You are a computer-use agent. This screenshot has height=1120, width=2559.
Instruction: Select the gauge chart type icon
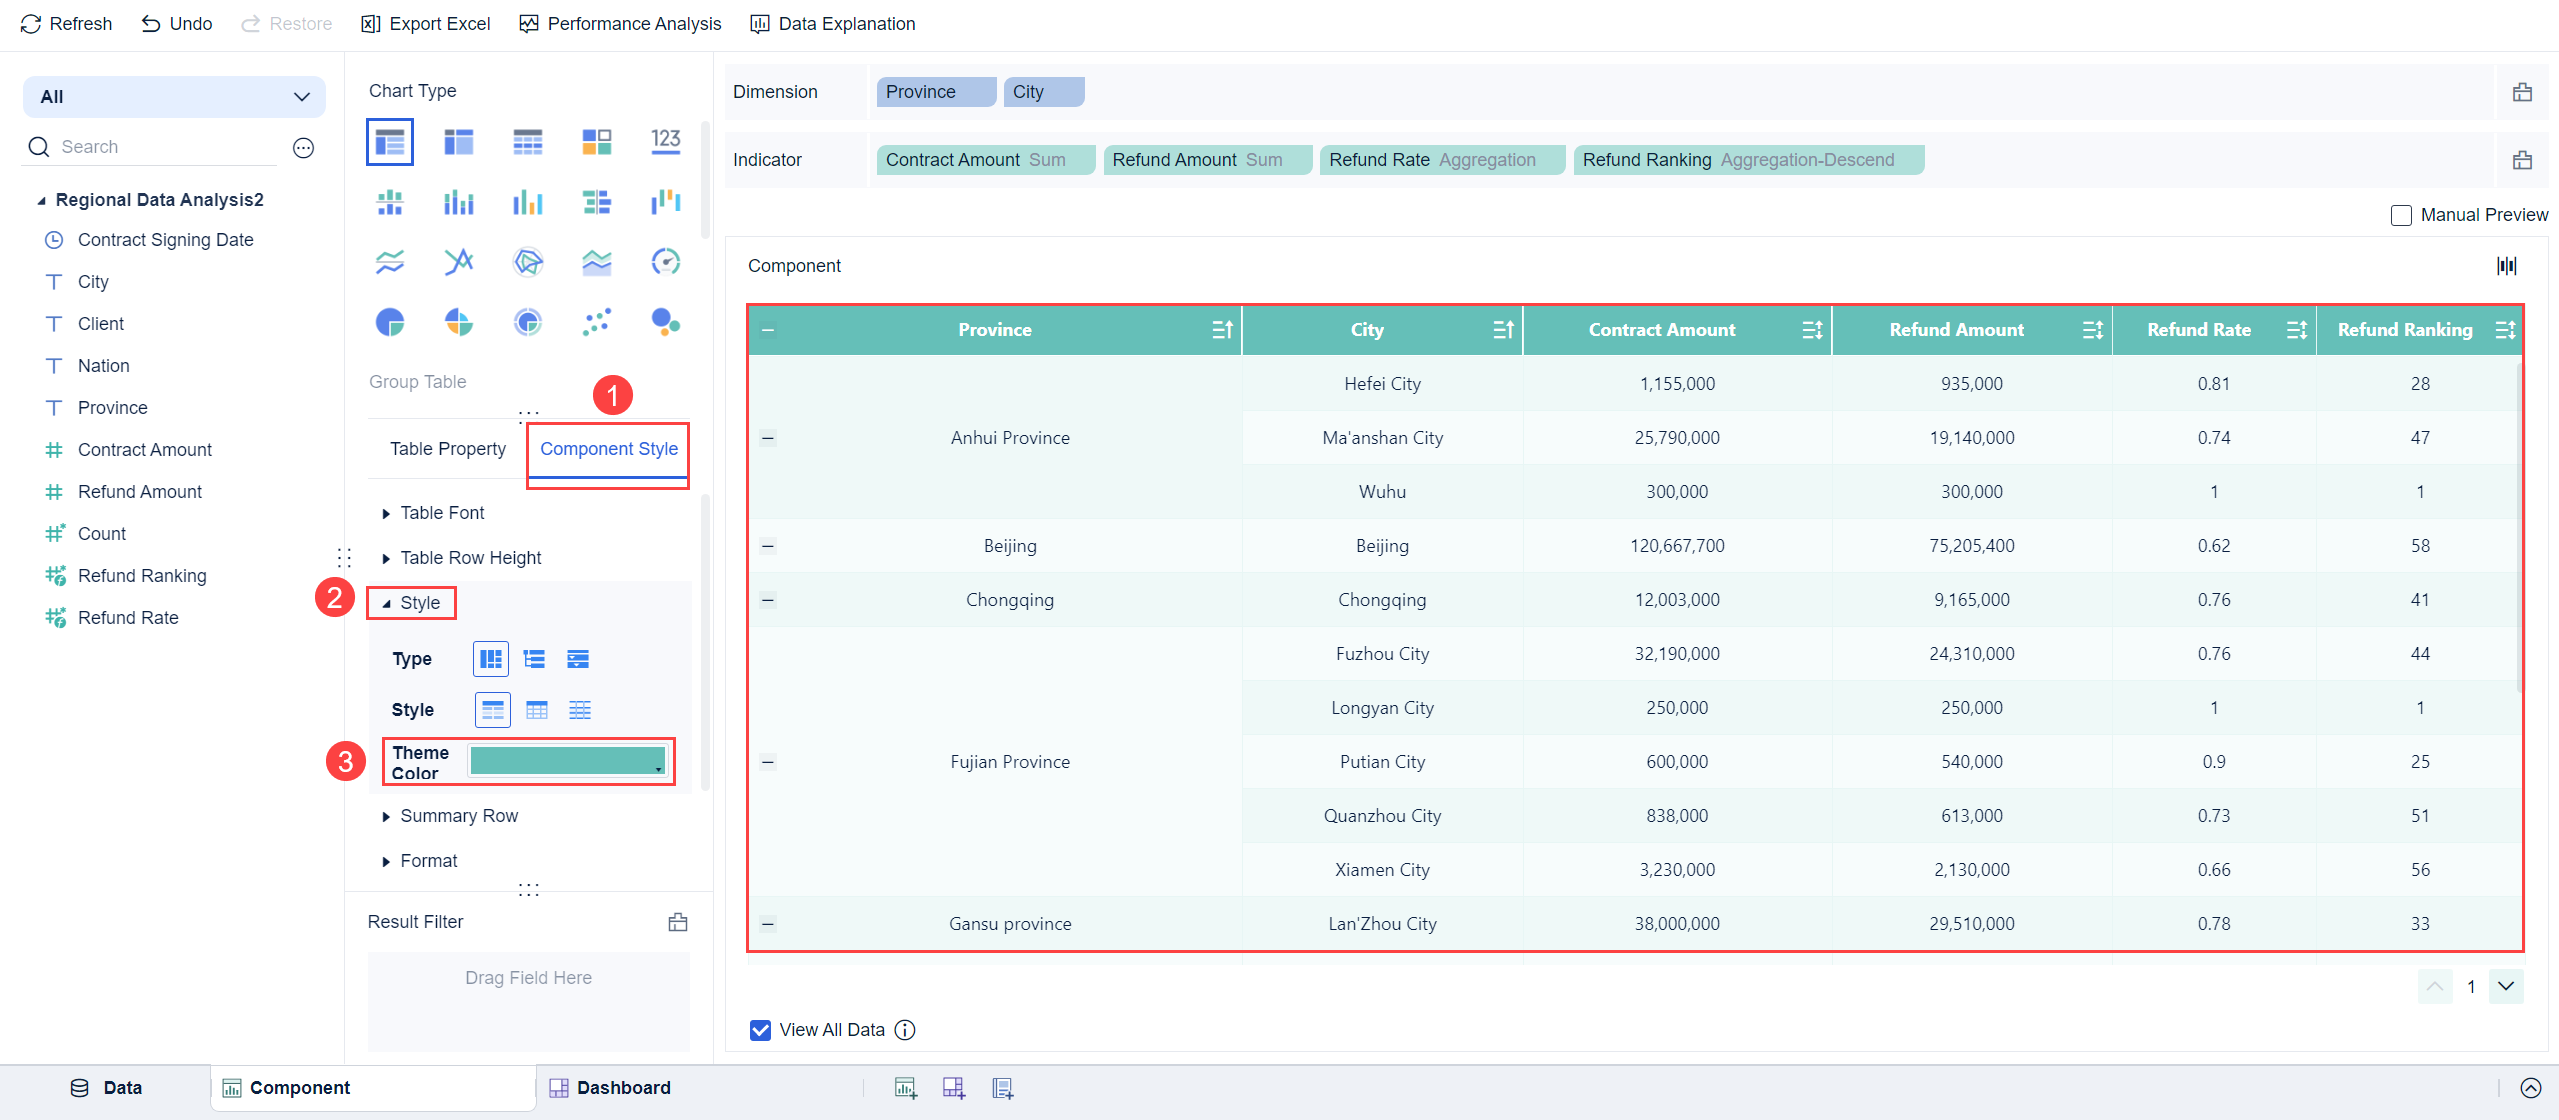point(666,262)
